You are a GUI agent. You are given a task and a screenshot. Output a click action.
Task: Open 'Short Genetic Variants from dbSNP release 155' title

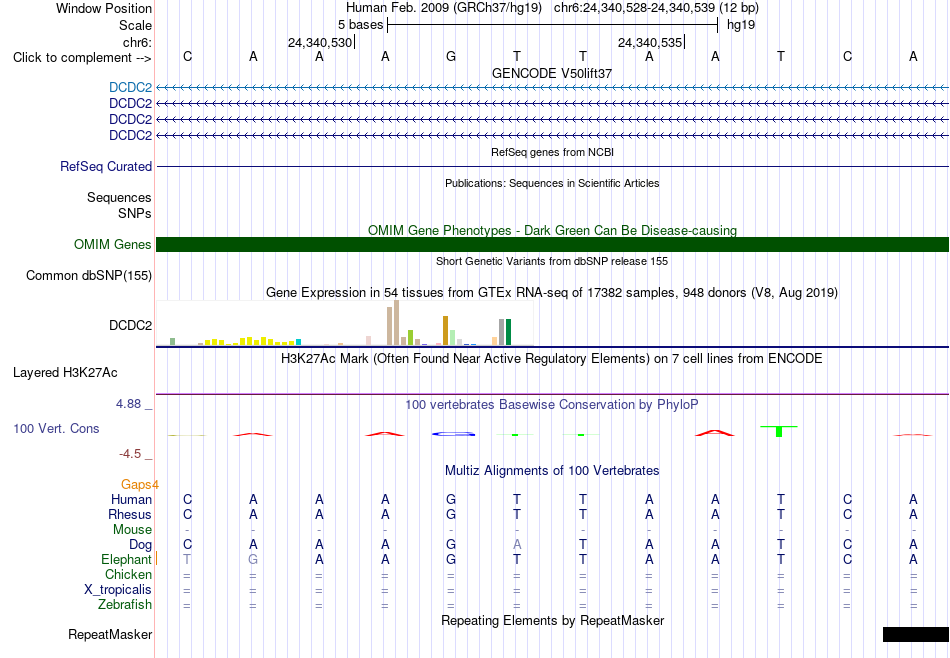pyautogui.click(x=552, y=261)
